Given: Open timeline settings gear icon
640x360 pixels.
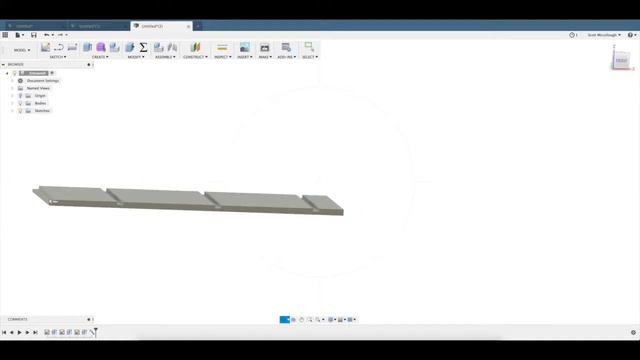Looking at the screenshot, I should (633, 333).
